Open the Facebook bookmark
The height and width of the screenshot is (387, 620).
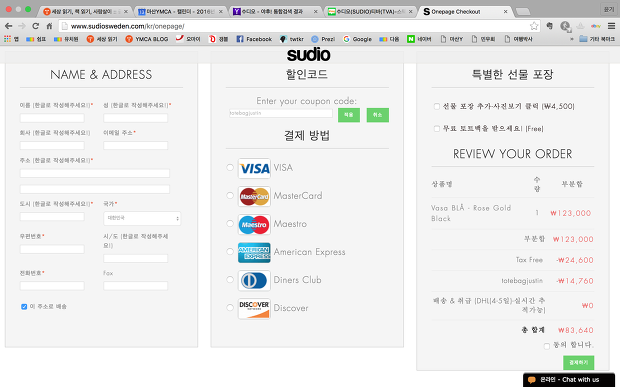point(254,39)
